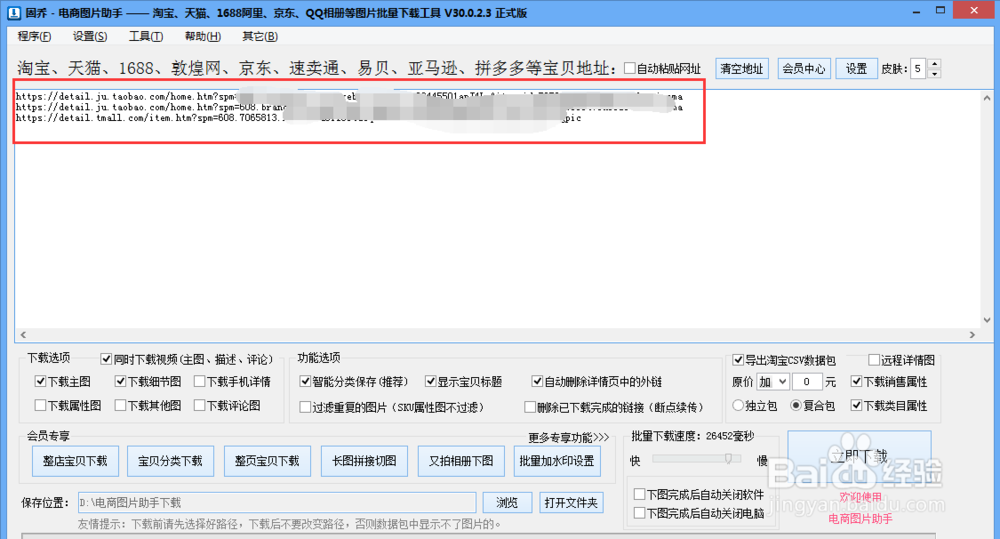This screenshot has width=1000, height=539.
Task: Open the 设置(S) menu
Action: coord(90,36)
